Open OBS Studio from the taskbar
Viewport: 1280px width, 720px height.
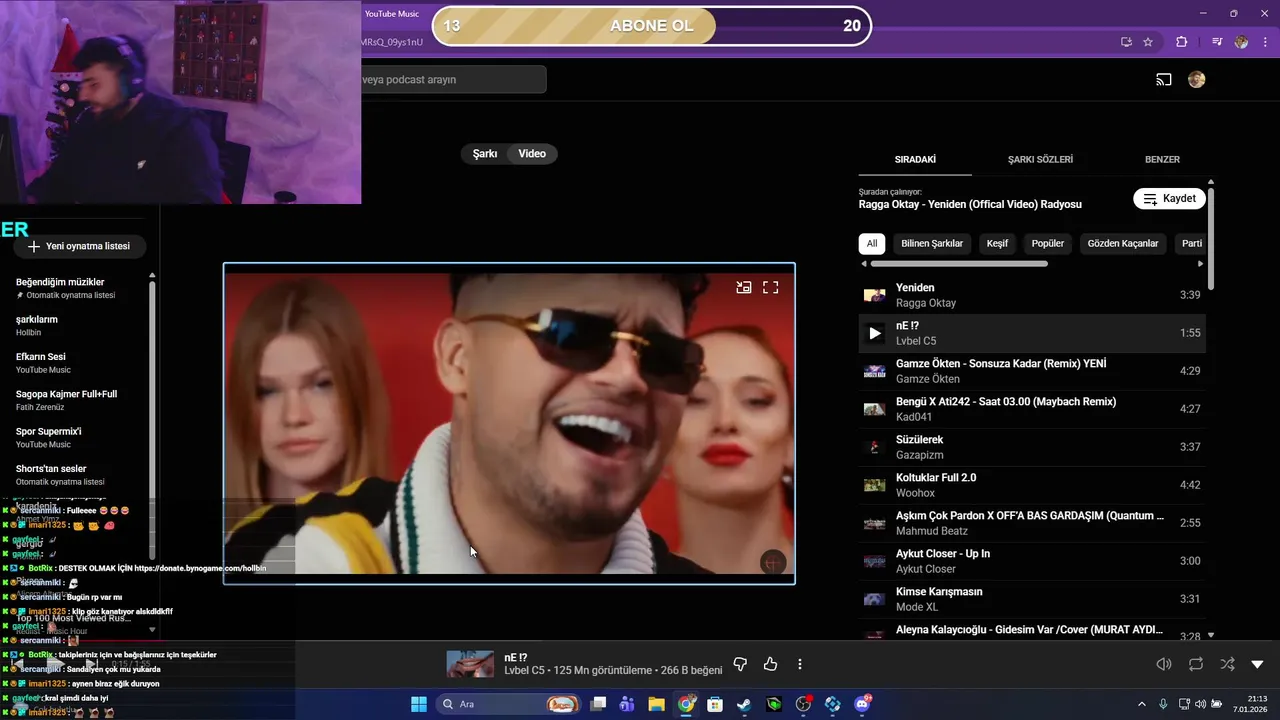pyautogui.click(x=803, y=704)
